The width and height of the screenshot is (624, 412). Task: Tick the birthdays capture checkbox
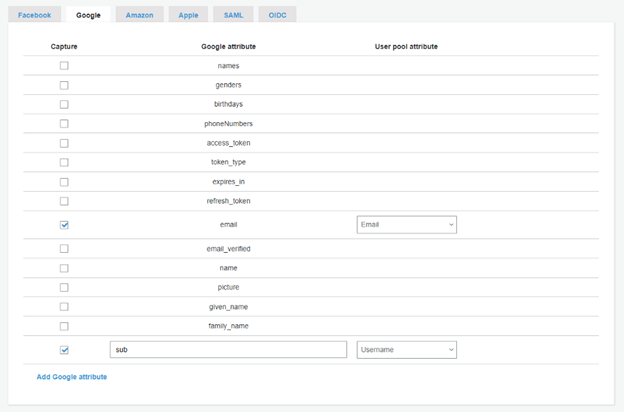(64, 104)
